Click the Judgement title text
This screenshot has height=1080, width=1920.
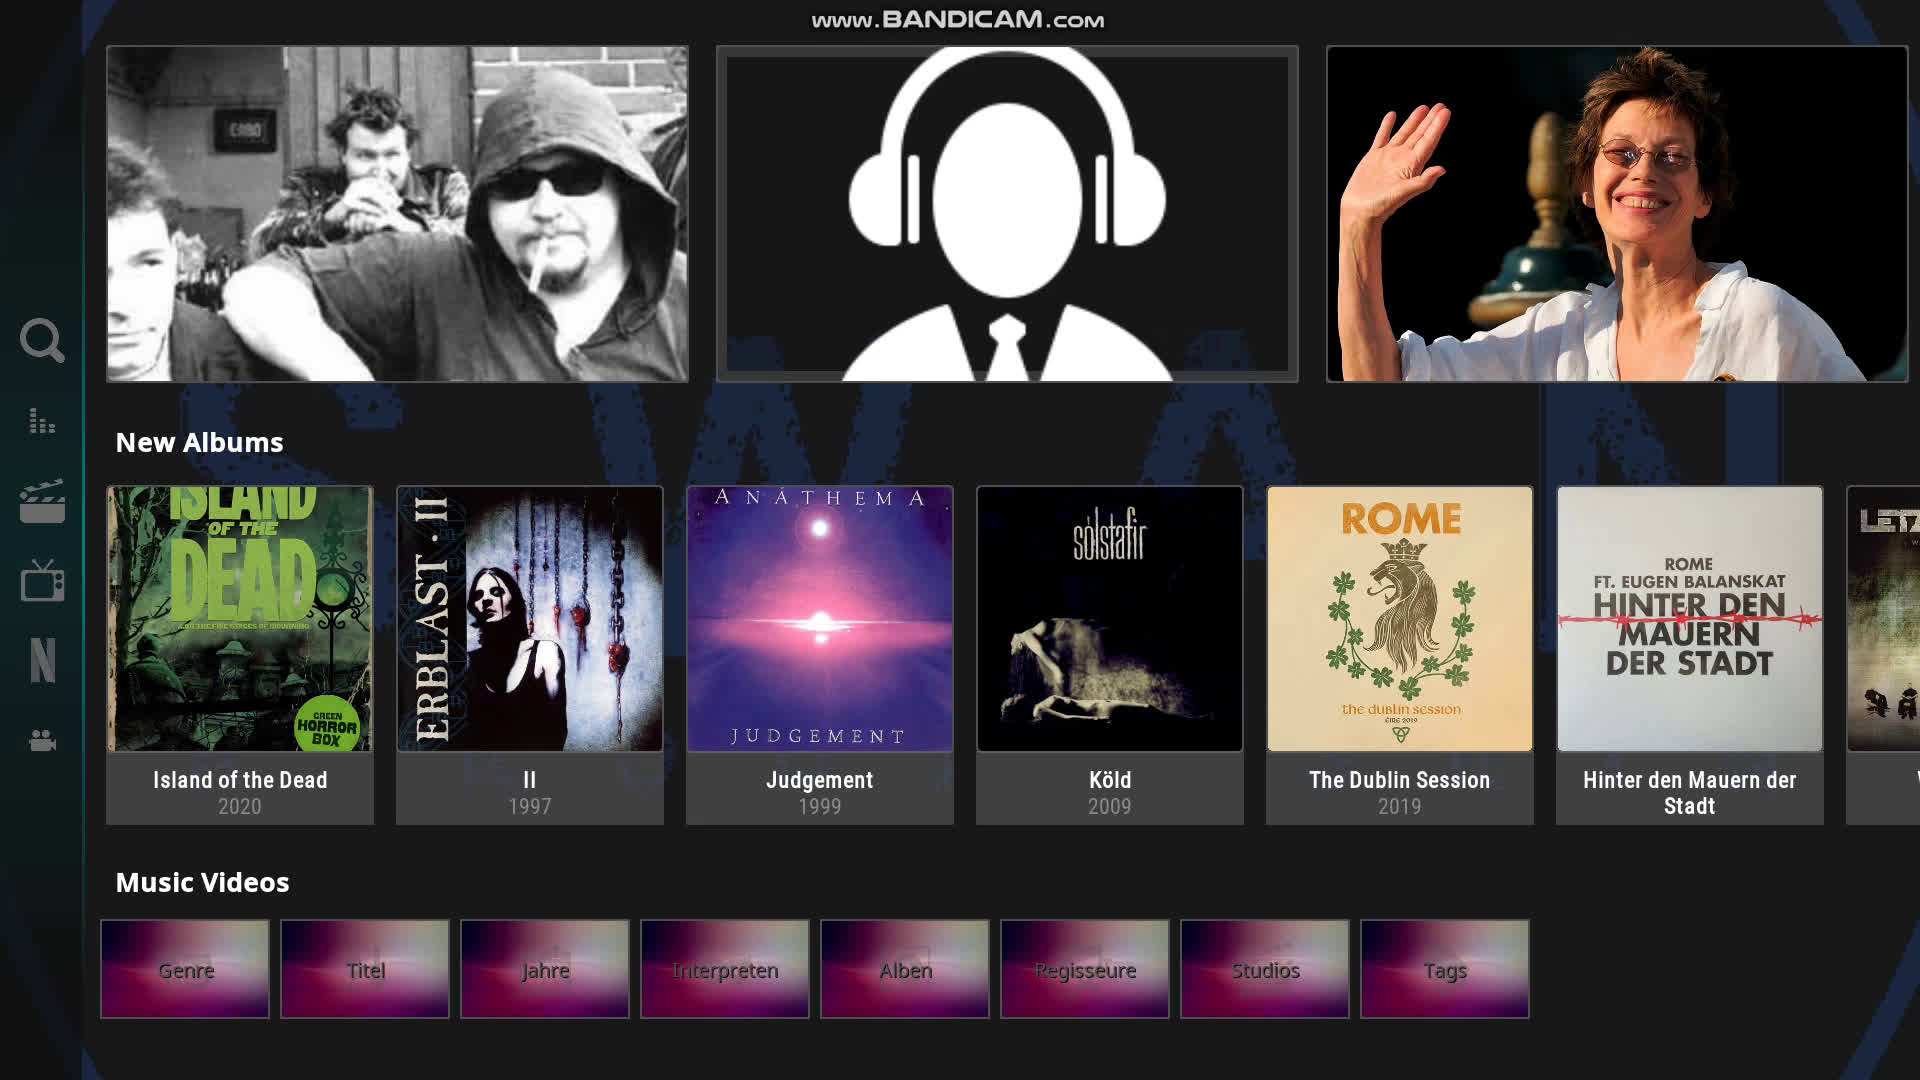(820, 780)
